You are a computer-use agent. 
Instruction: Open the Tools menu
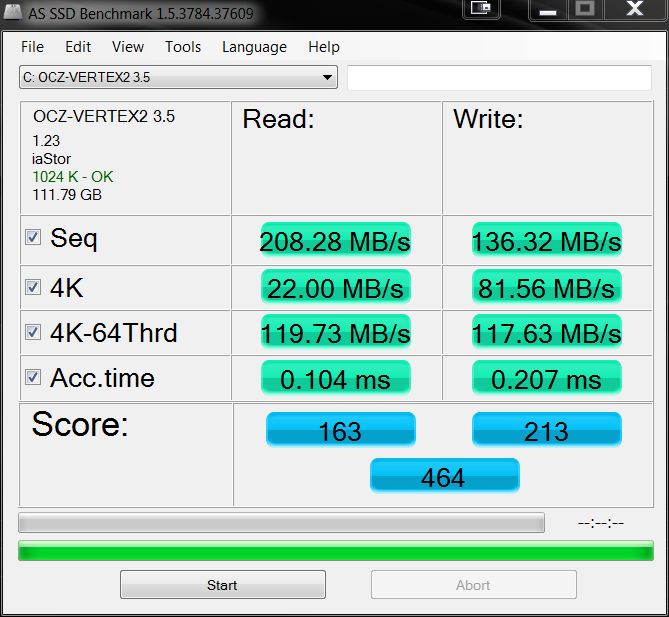(183, 47)
